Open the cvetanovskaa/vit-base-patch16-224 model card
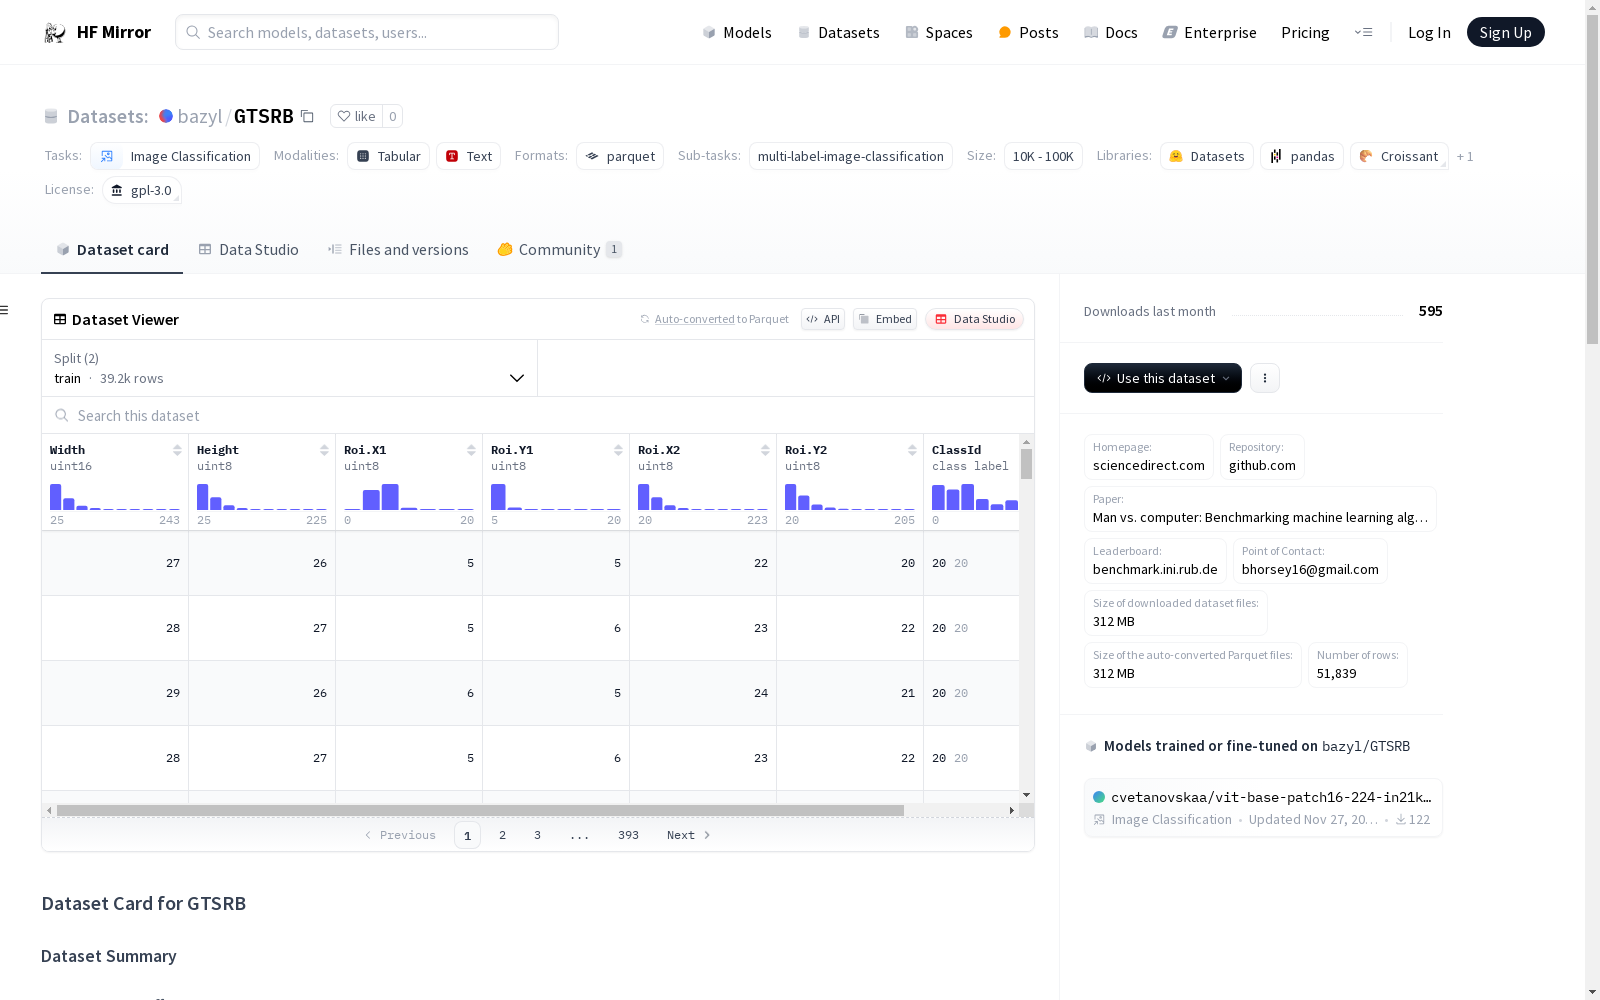Image resolution: width=1600 pixels, height=1000 pixels. 1263,808
